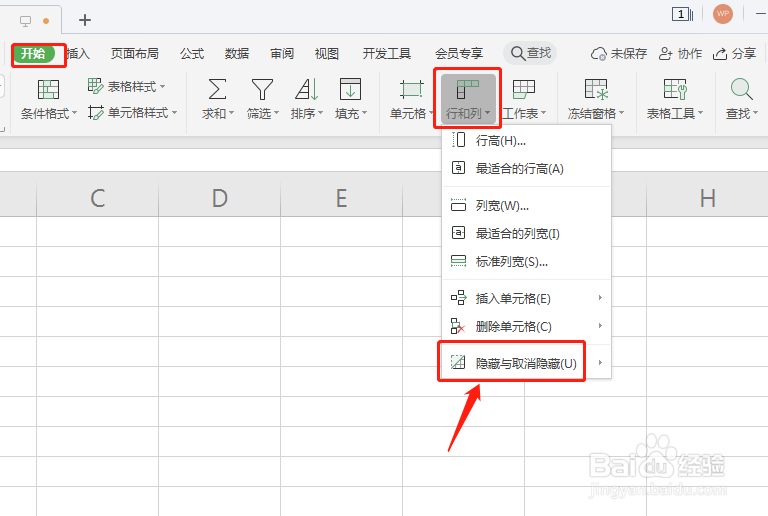Click the Worksheet (工作表) icon

(524, 90)
